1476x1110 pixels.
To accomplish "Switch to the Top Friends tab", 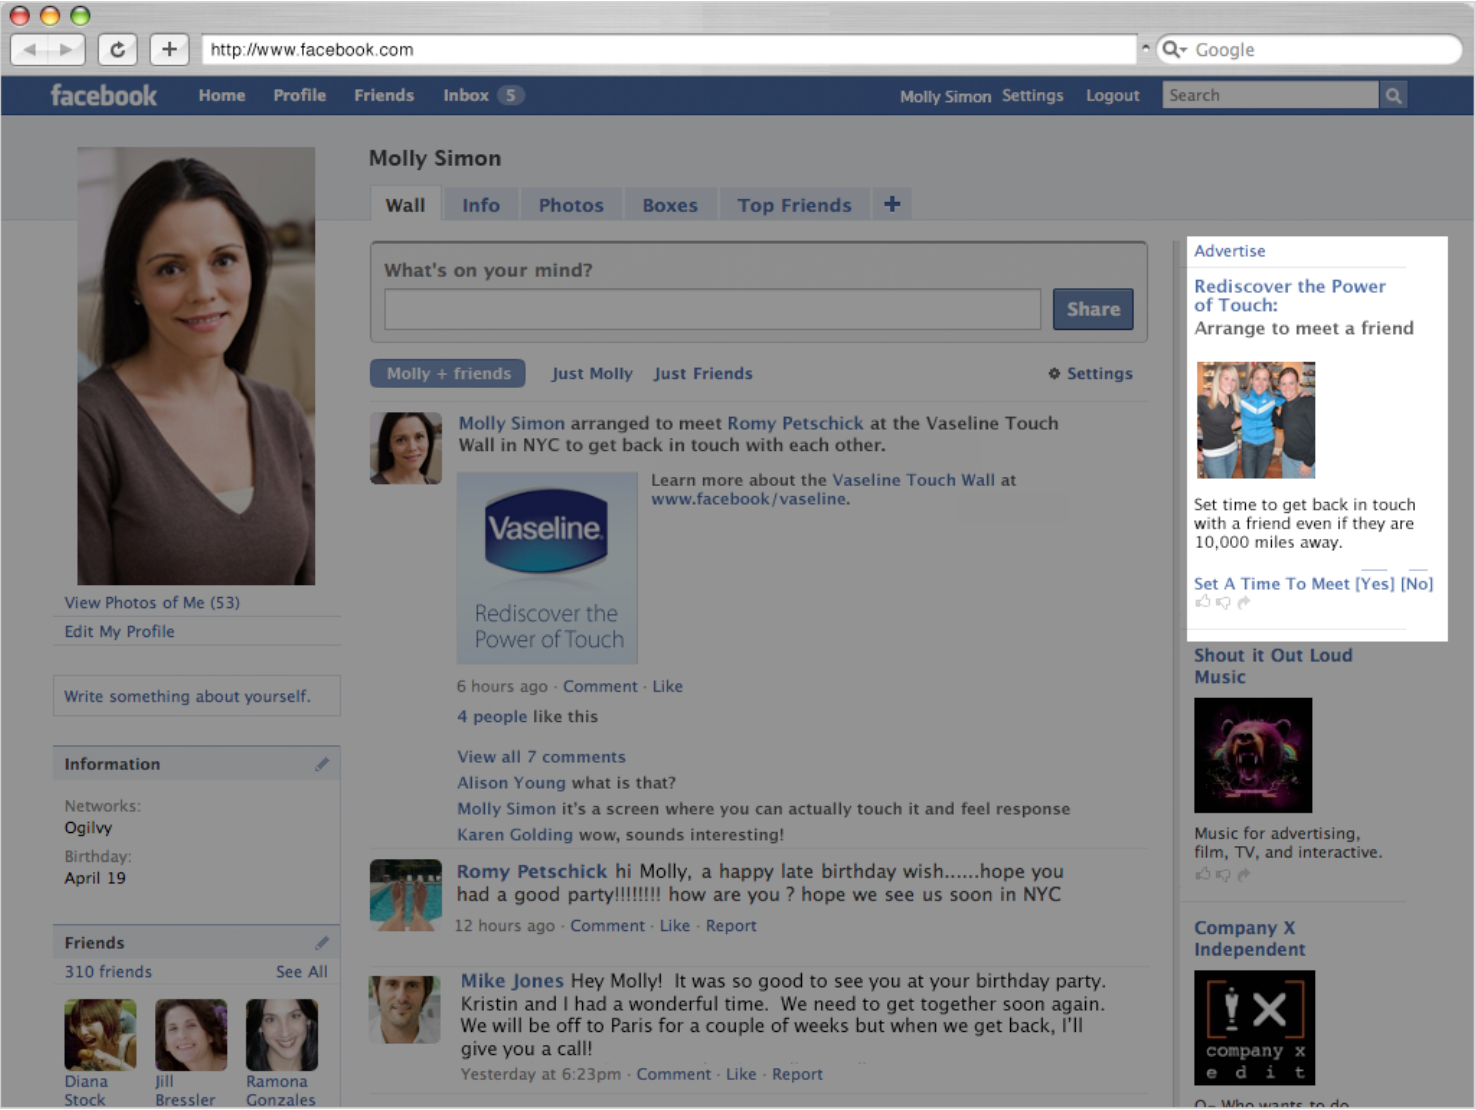I will [795, 204].
